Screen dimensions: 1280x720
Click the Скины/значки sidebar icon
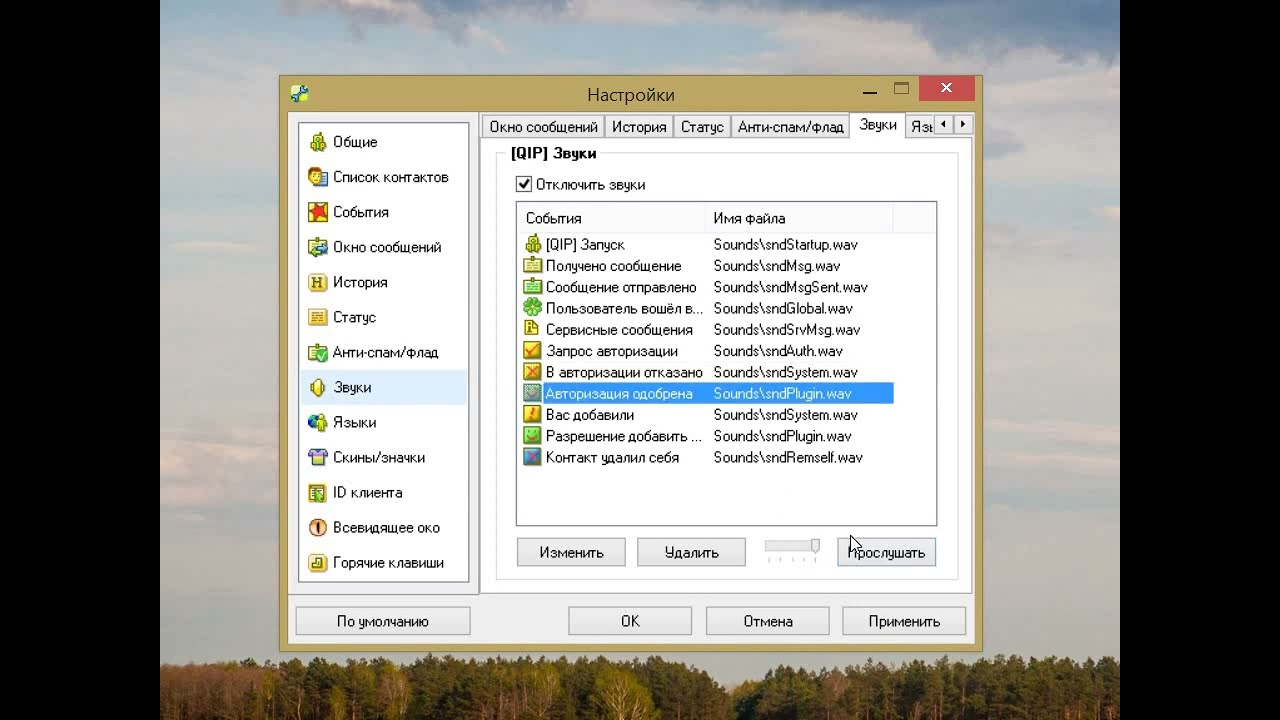tap(317, 457)
